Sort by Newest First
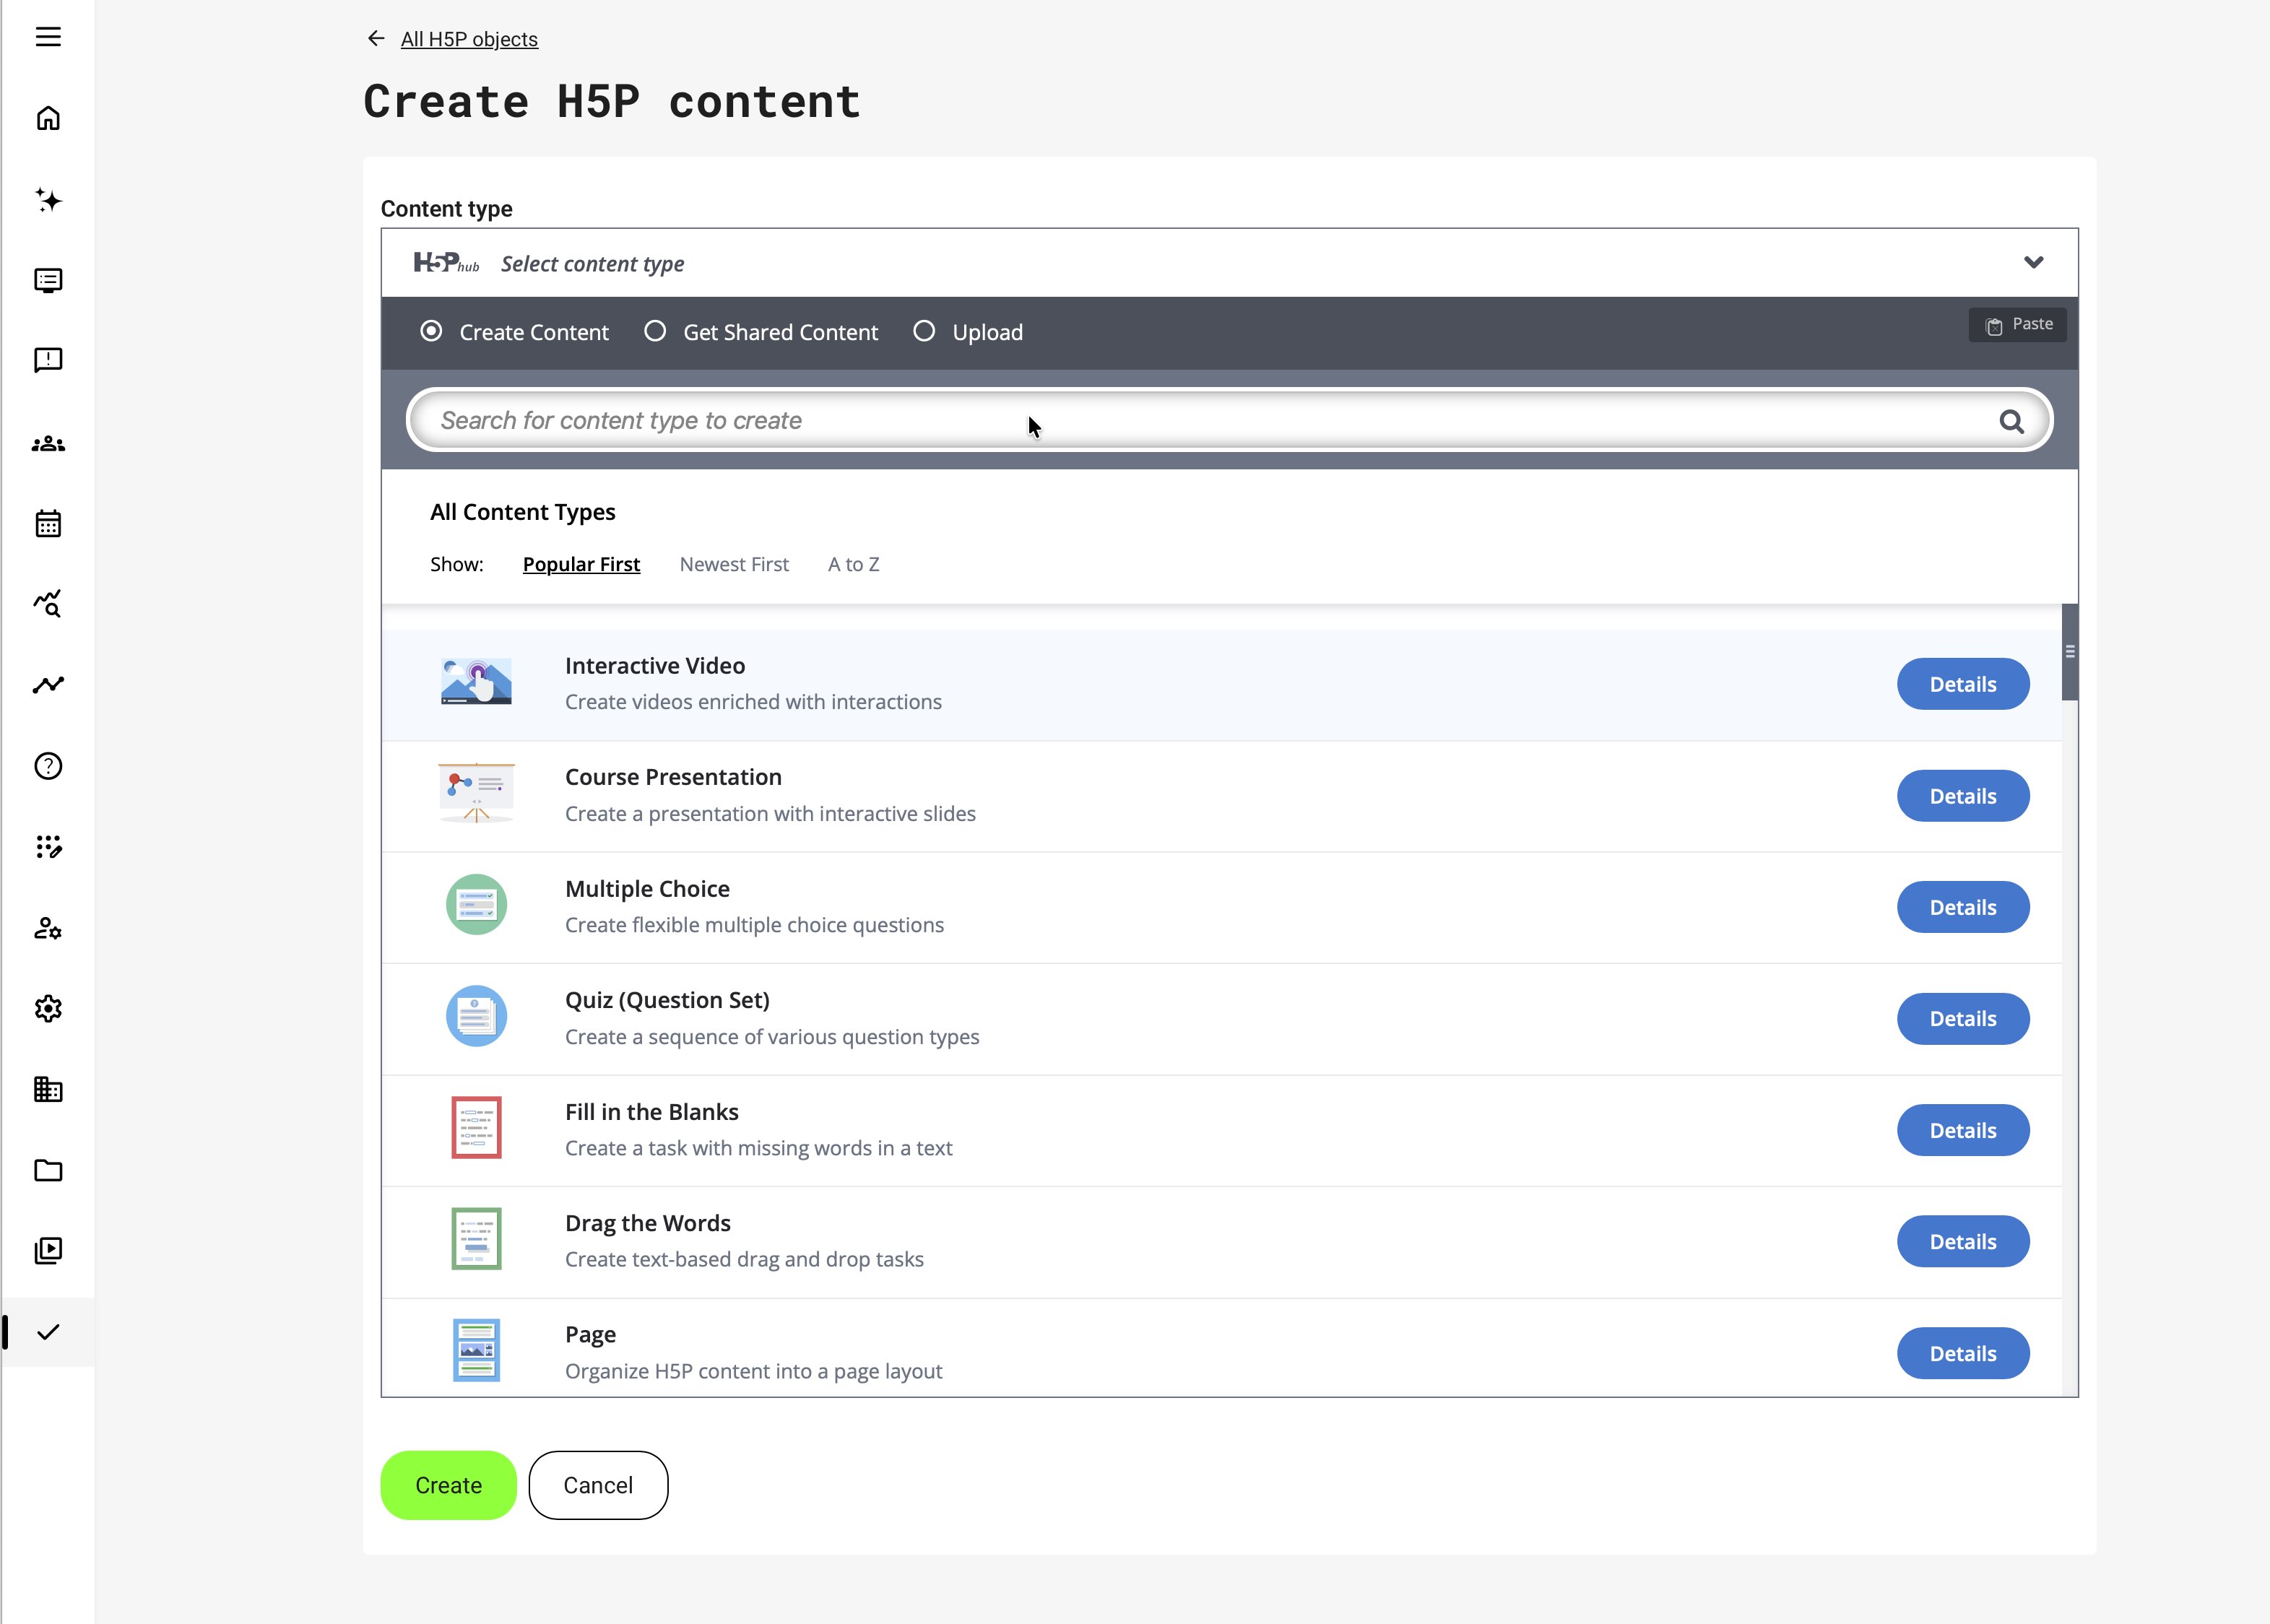The width and height of the screenshot is (2270, 1624). click(734, 564)
